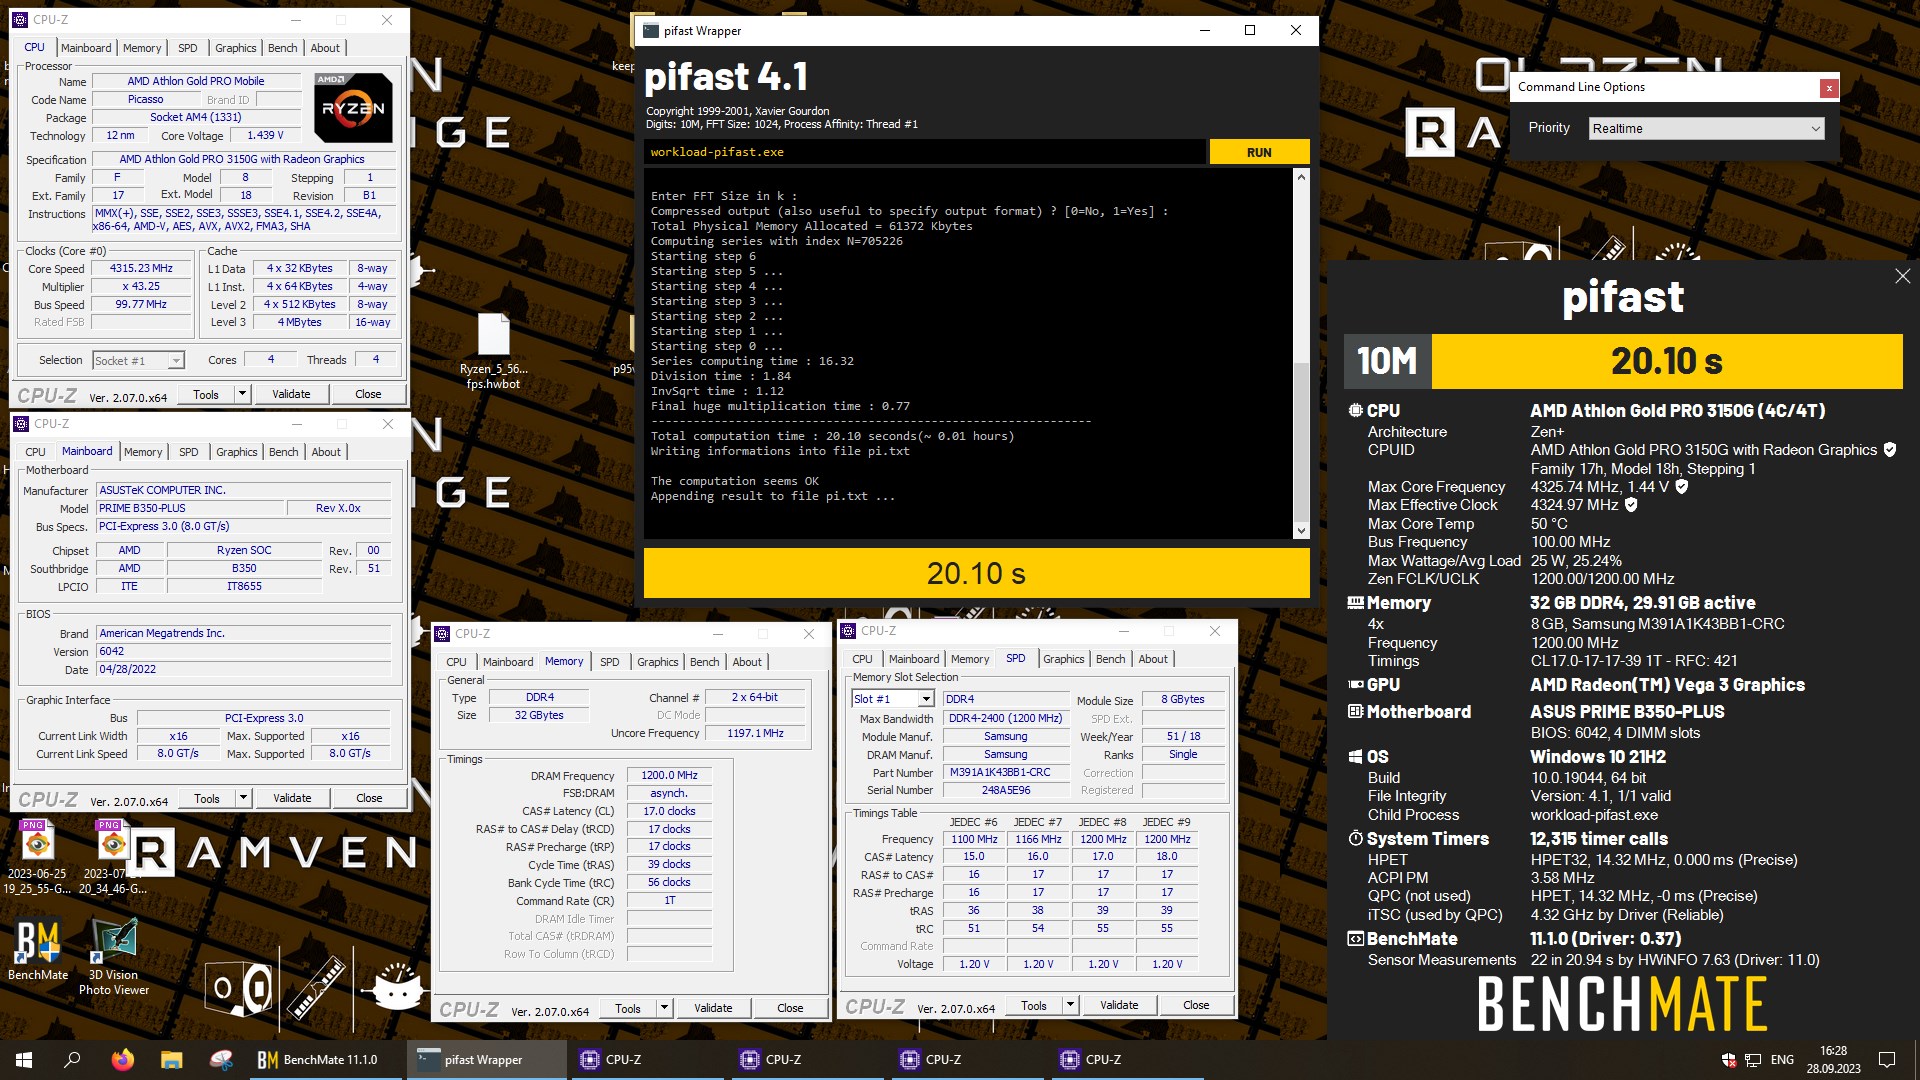Open the Windows Security tray icon
Viewport: 1920px width, 1080px height.
point(1729,1060)
